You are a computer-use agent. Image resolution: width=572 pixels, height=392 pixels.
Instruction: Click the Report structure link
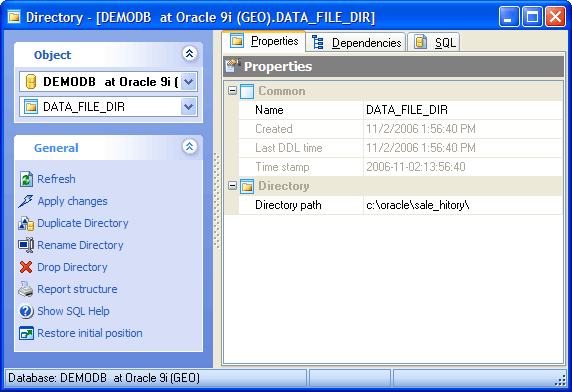click(x=77, y=289)
